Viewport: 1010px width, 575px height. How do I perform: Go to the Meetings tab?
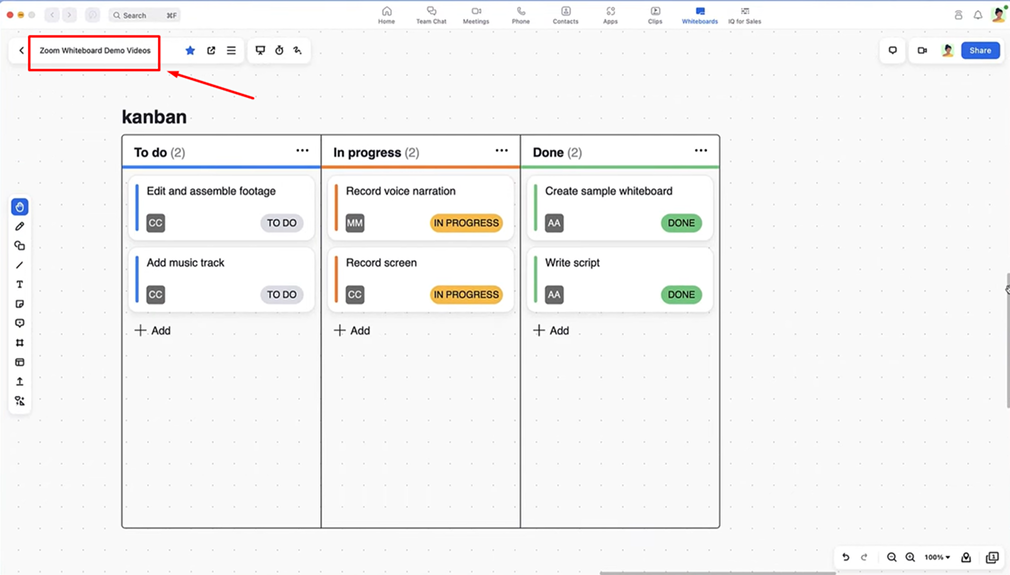[x=476, y=15]
